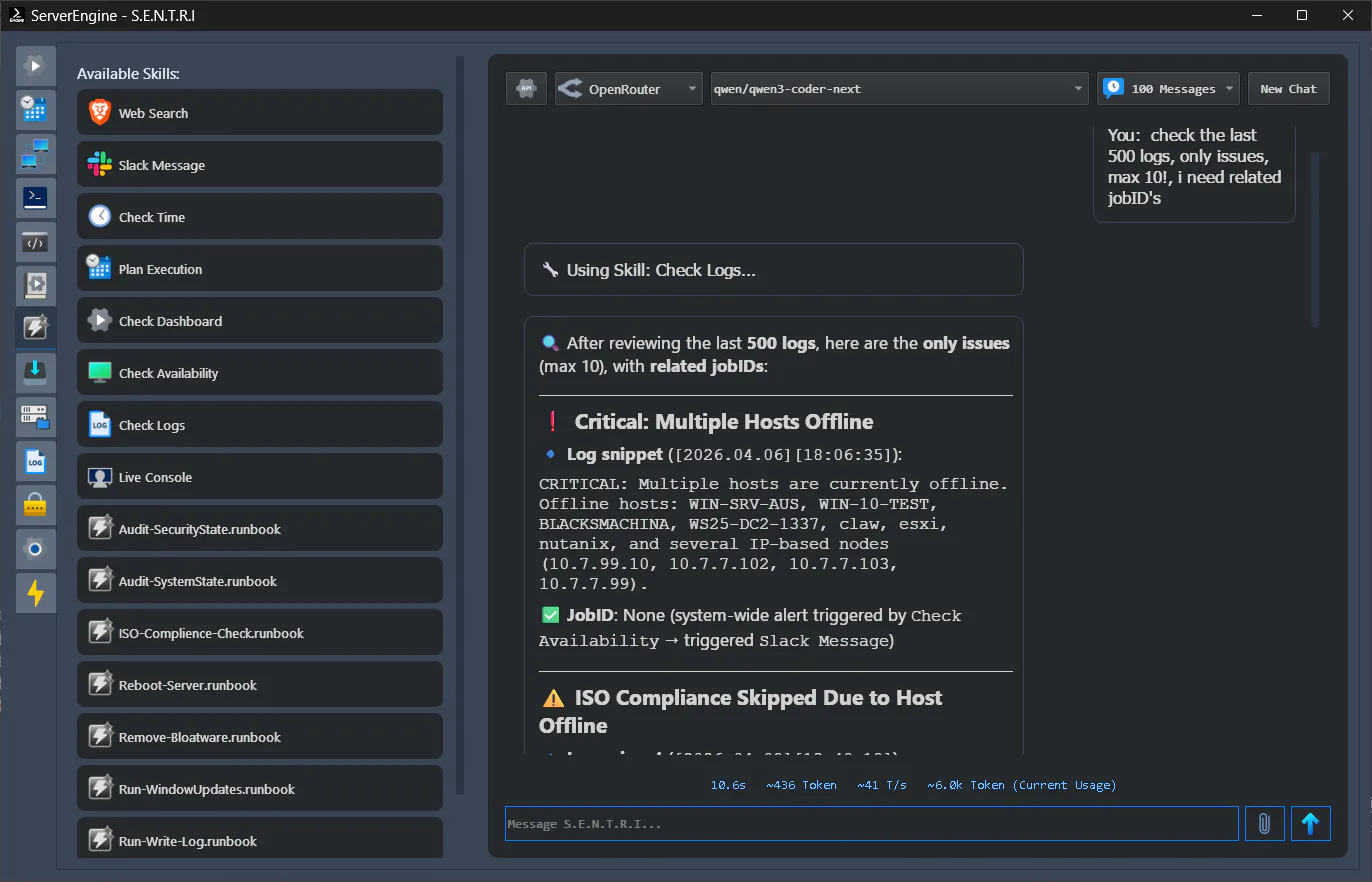Expand the 100 Messages dropdown
This screenshot has width=1372, height=882.
coord(1168,88)
